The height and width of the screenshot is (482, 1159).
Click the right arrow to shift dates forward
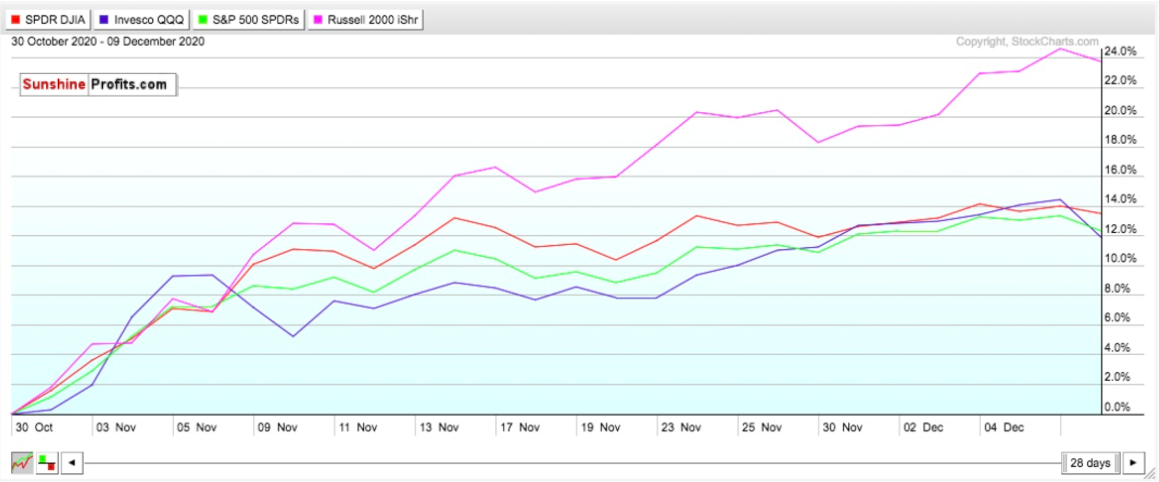pyautogui.click(x=1132, y=464)
